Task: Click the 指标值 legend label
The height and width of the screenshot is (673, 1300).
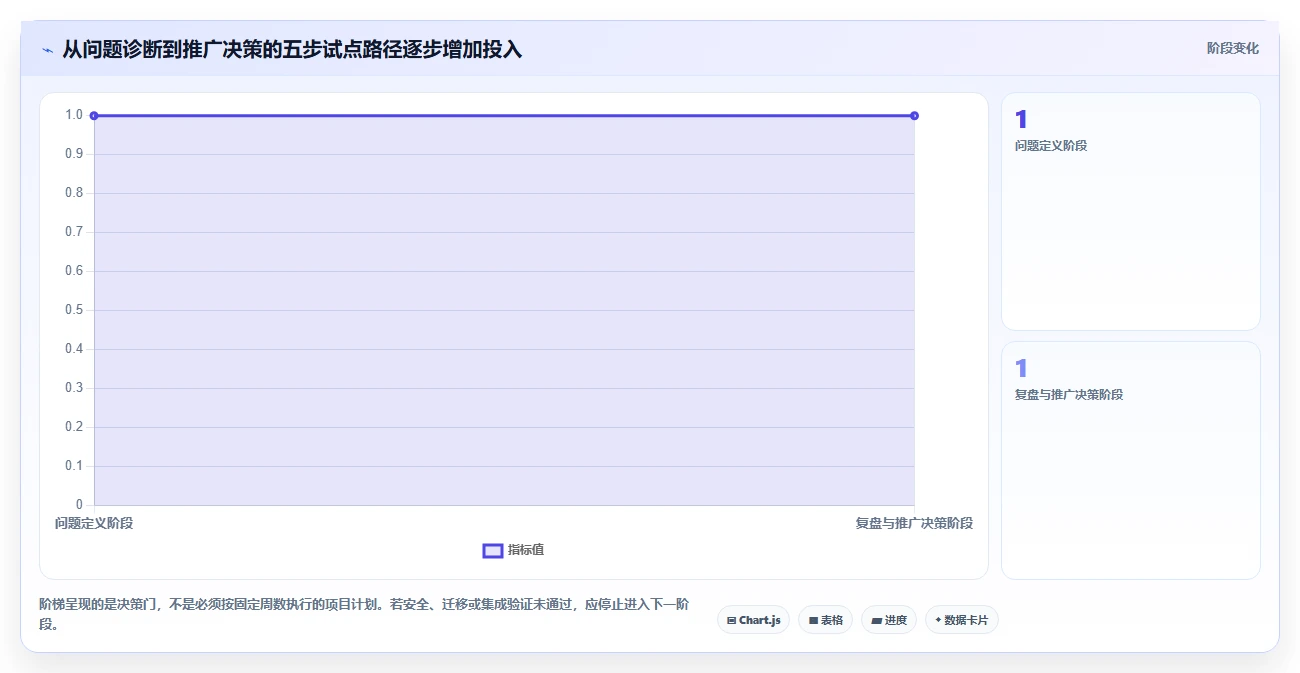Action: [526, 550]
